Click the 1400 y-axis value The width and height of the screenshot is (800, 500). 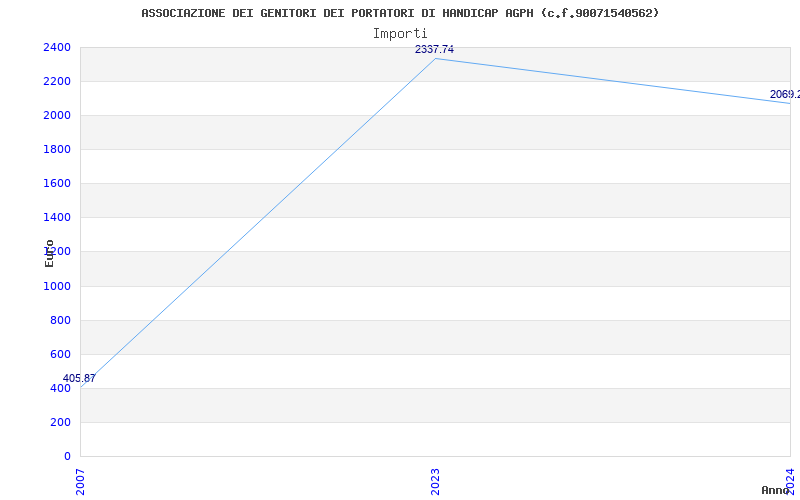click(57, 218)
